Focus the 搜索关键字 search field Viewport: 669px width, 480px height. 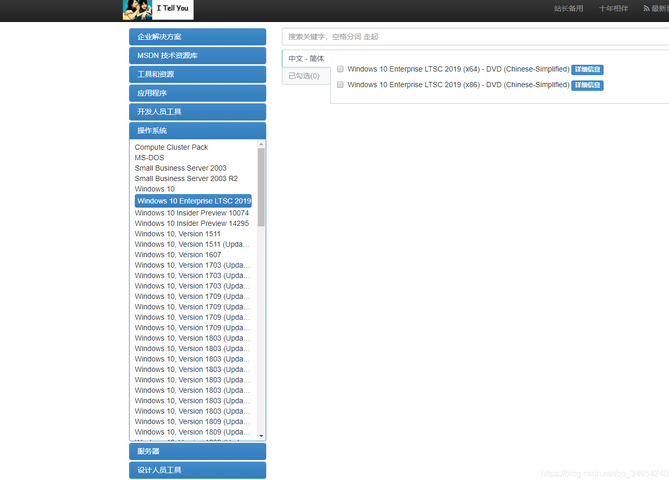(x=475, y=37)
